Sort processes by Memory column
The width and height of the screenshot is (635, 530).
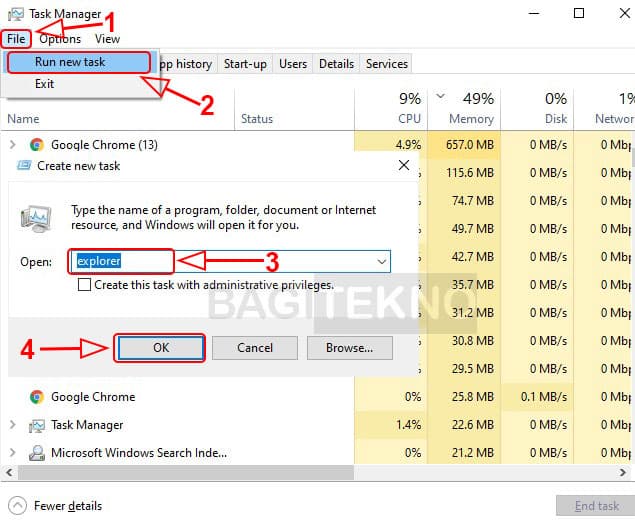[x=464, y=109]
